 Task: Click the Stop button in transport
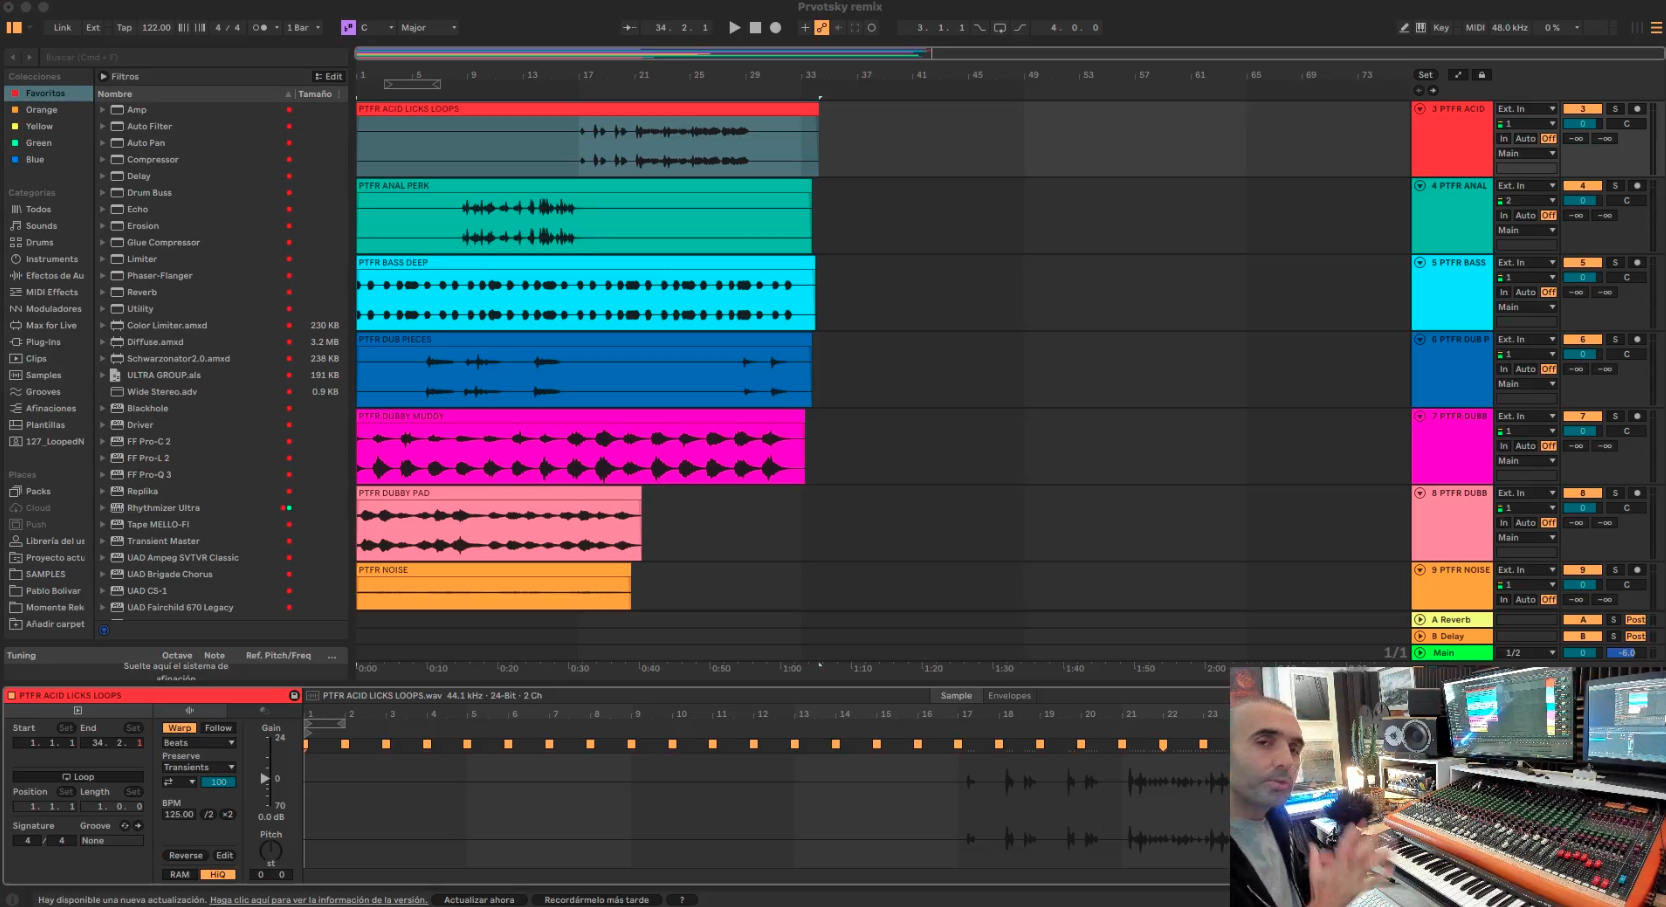pos(755,28)
